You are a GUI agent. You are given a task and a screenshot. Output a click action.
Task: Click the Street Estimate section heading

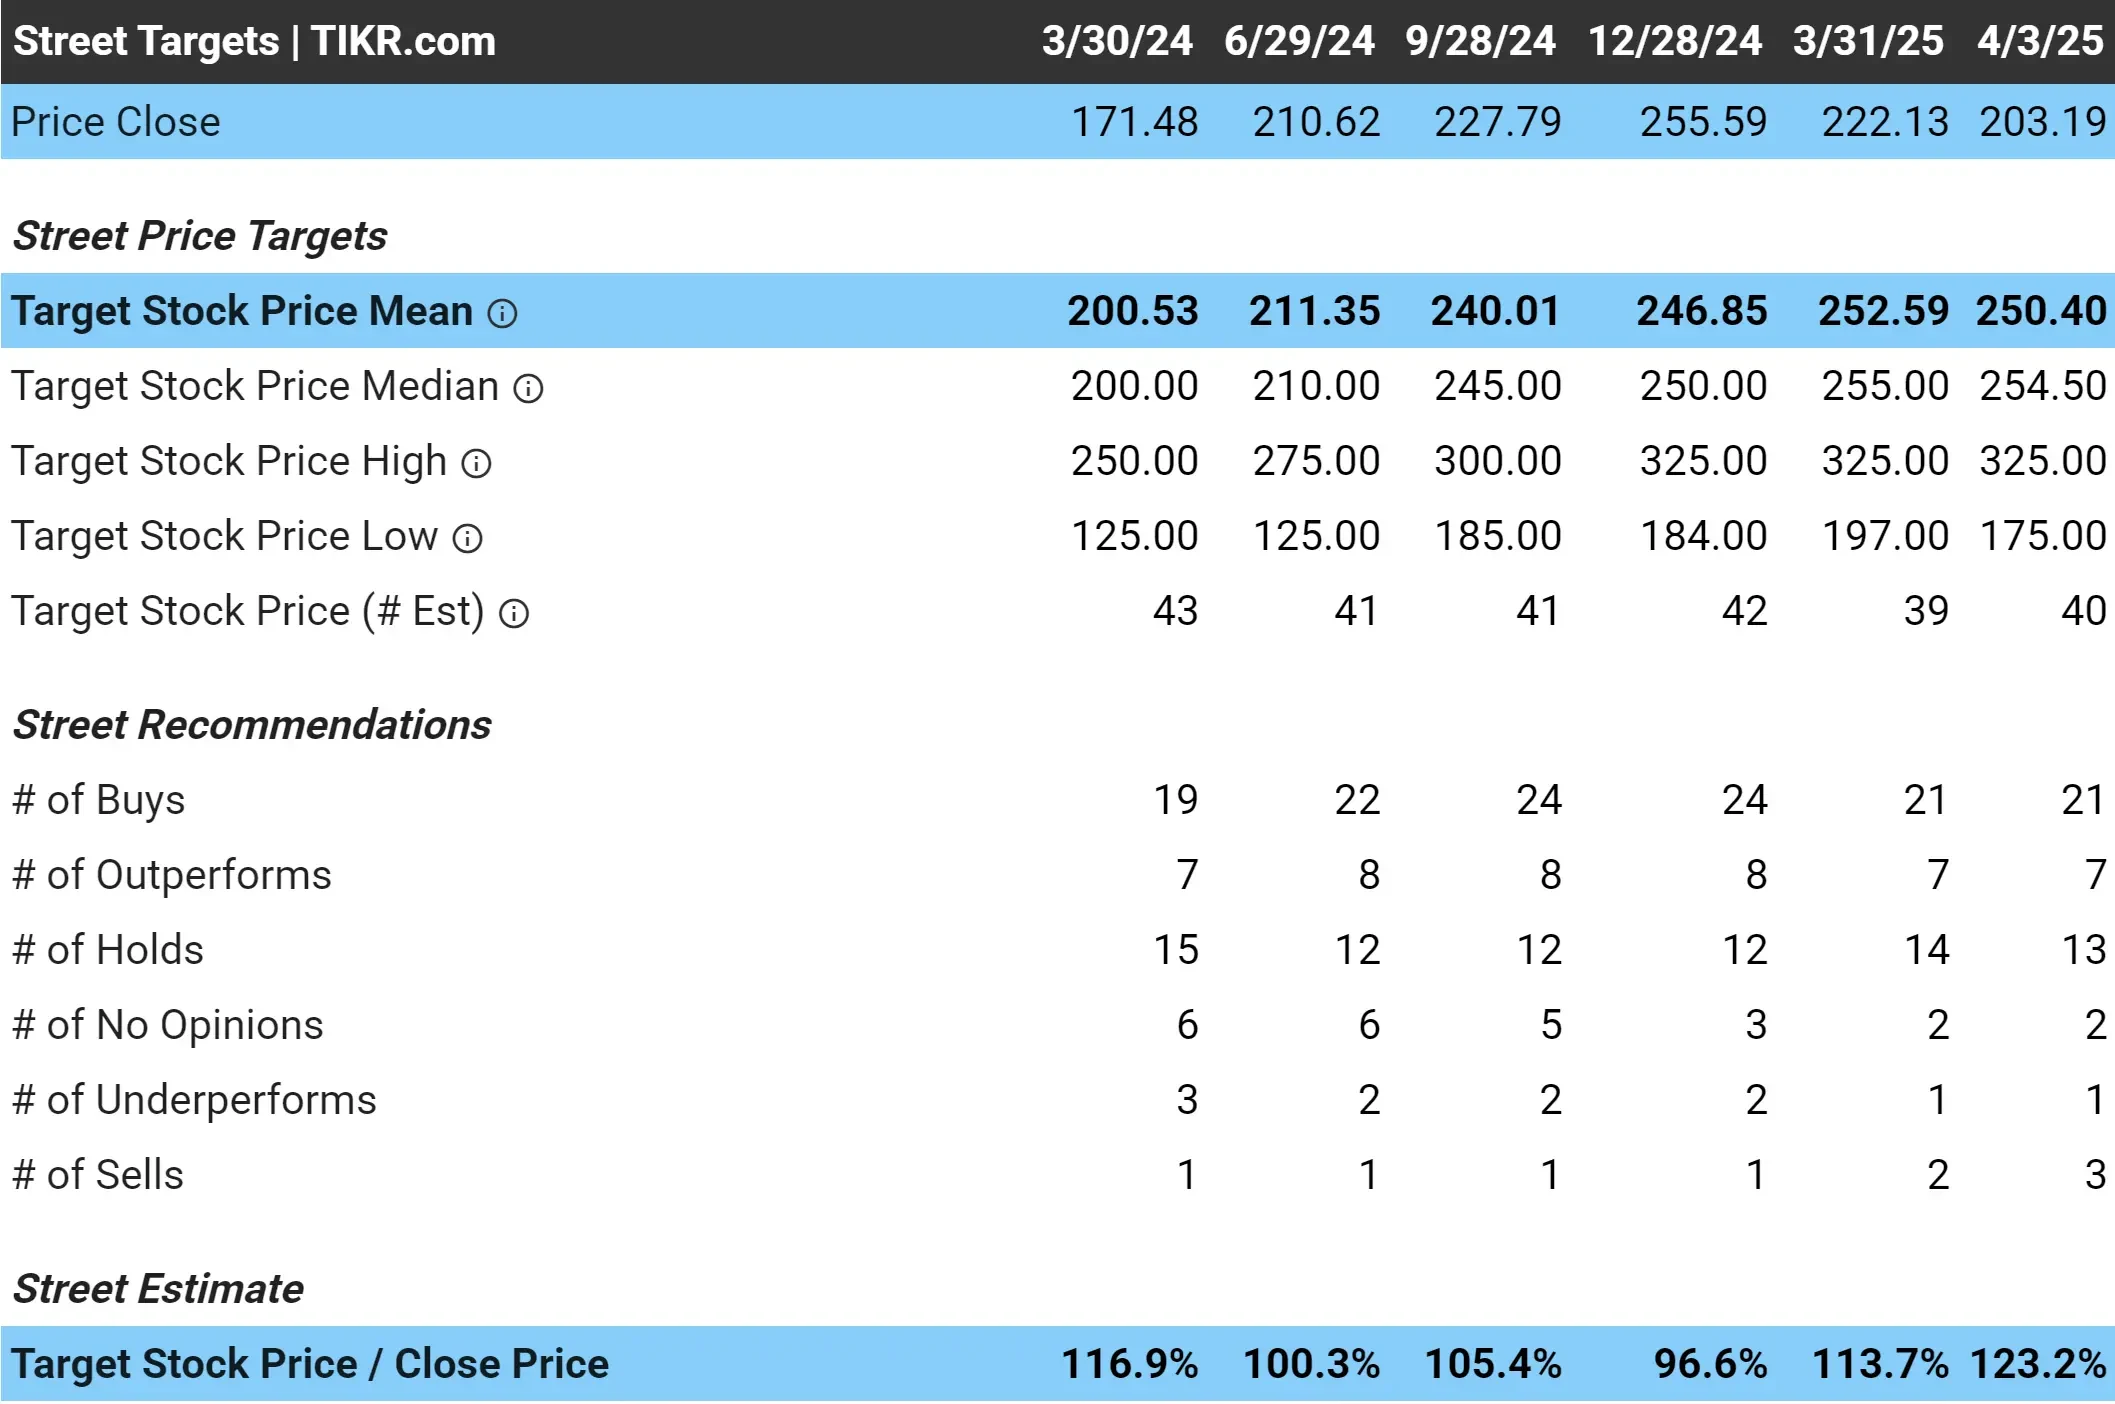pos(158,1289)
